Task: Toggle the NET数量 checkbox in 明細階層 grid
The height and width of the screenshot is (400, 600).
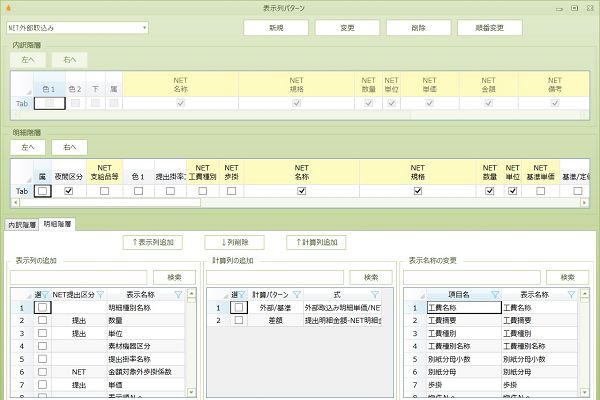Action: [x=489, y=191]
